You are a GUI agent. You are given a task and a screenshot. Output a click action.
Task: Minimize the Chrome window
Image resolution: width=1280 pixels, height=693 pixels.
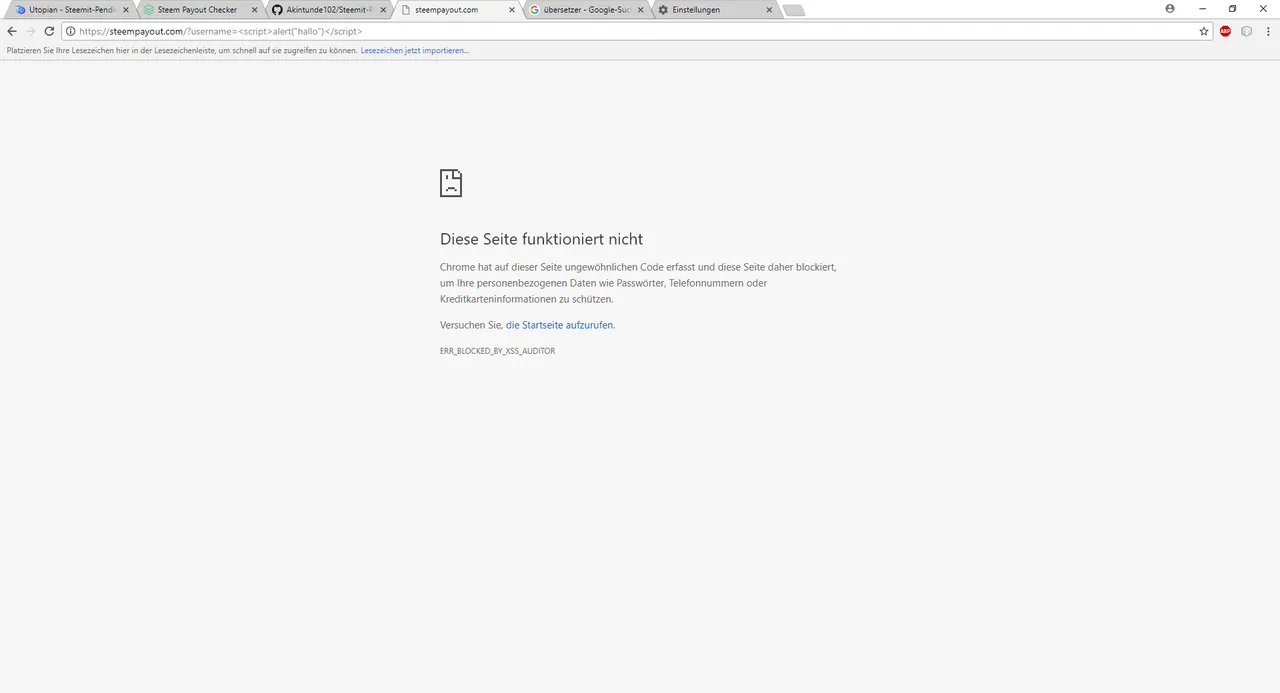coord(1201,8)
